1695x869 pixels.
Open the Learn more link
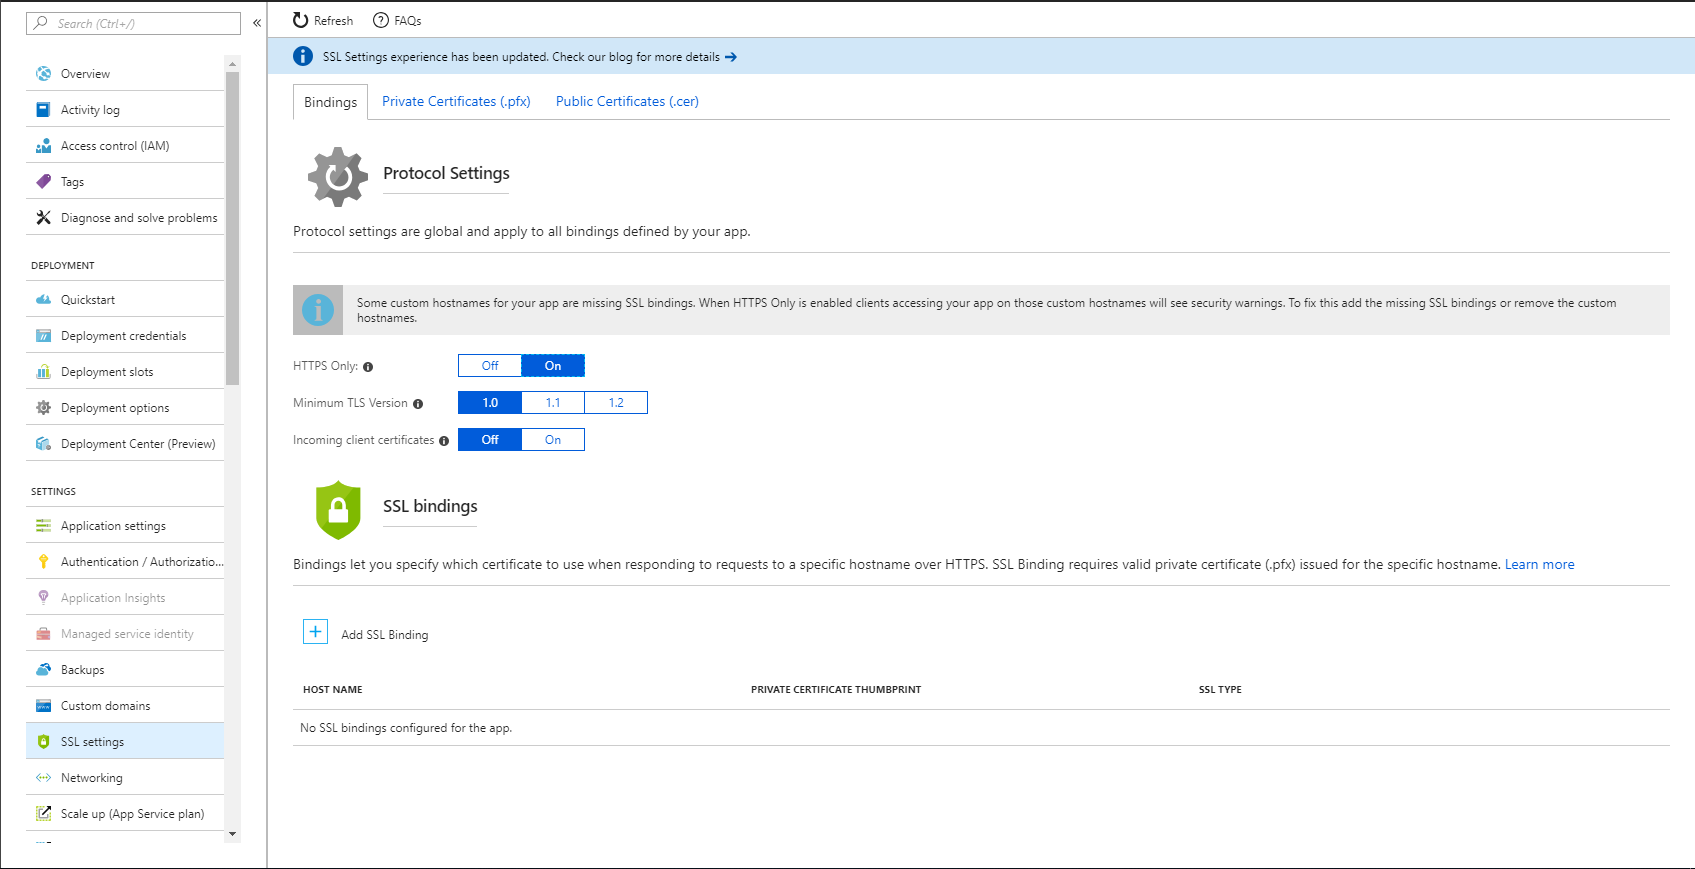tap(1539, 565)
